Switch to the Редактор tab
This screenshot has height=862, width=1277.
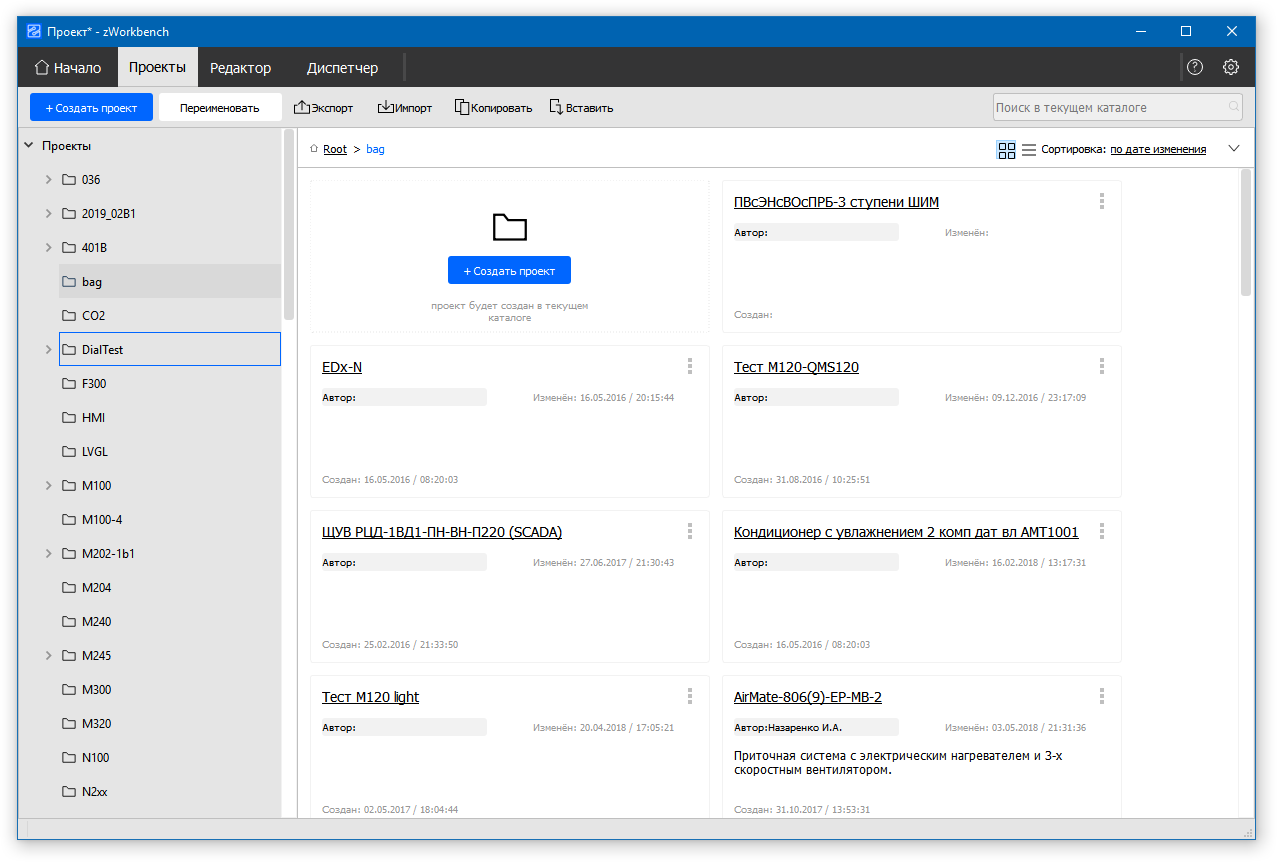click(240, 68)
